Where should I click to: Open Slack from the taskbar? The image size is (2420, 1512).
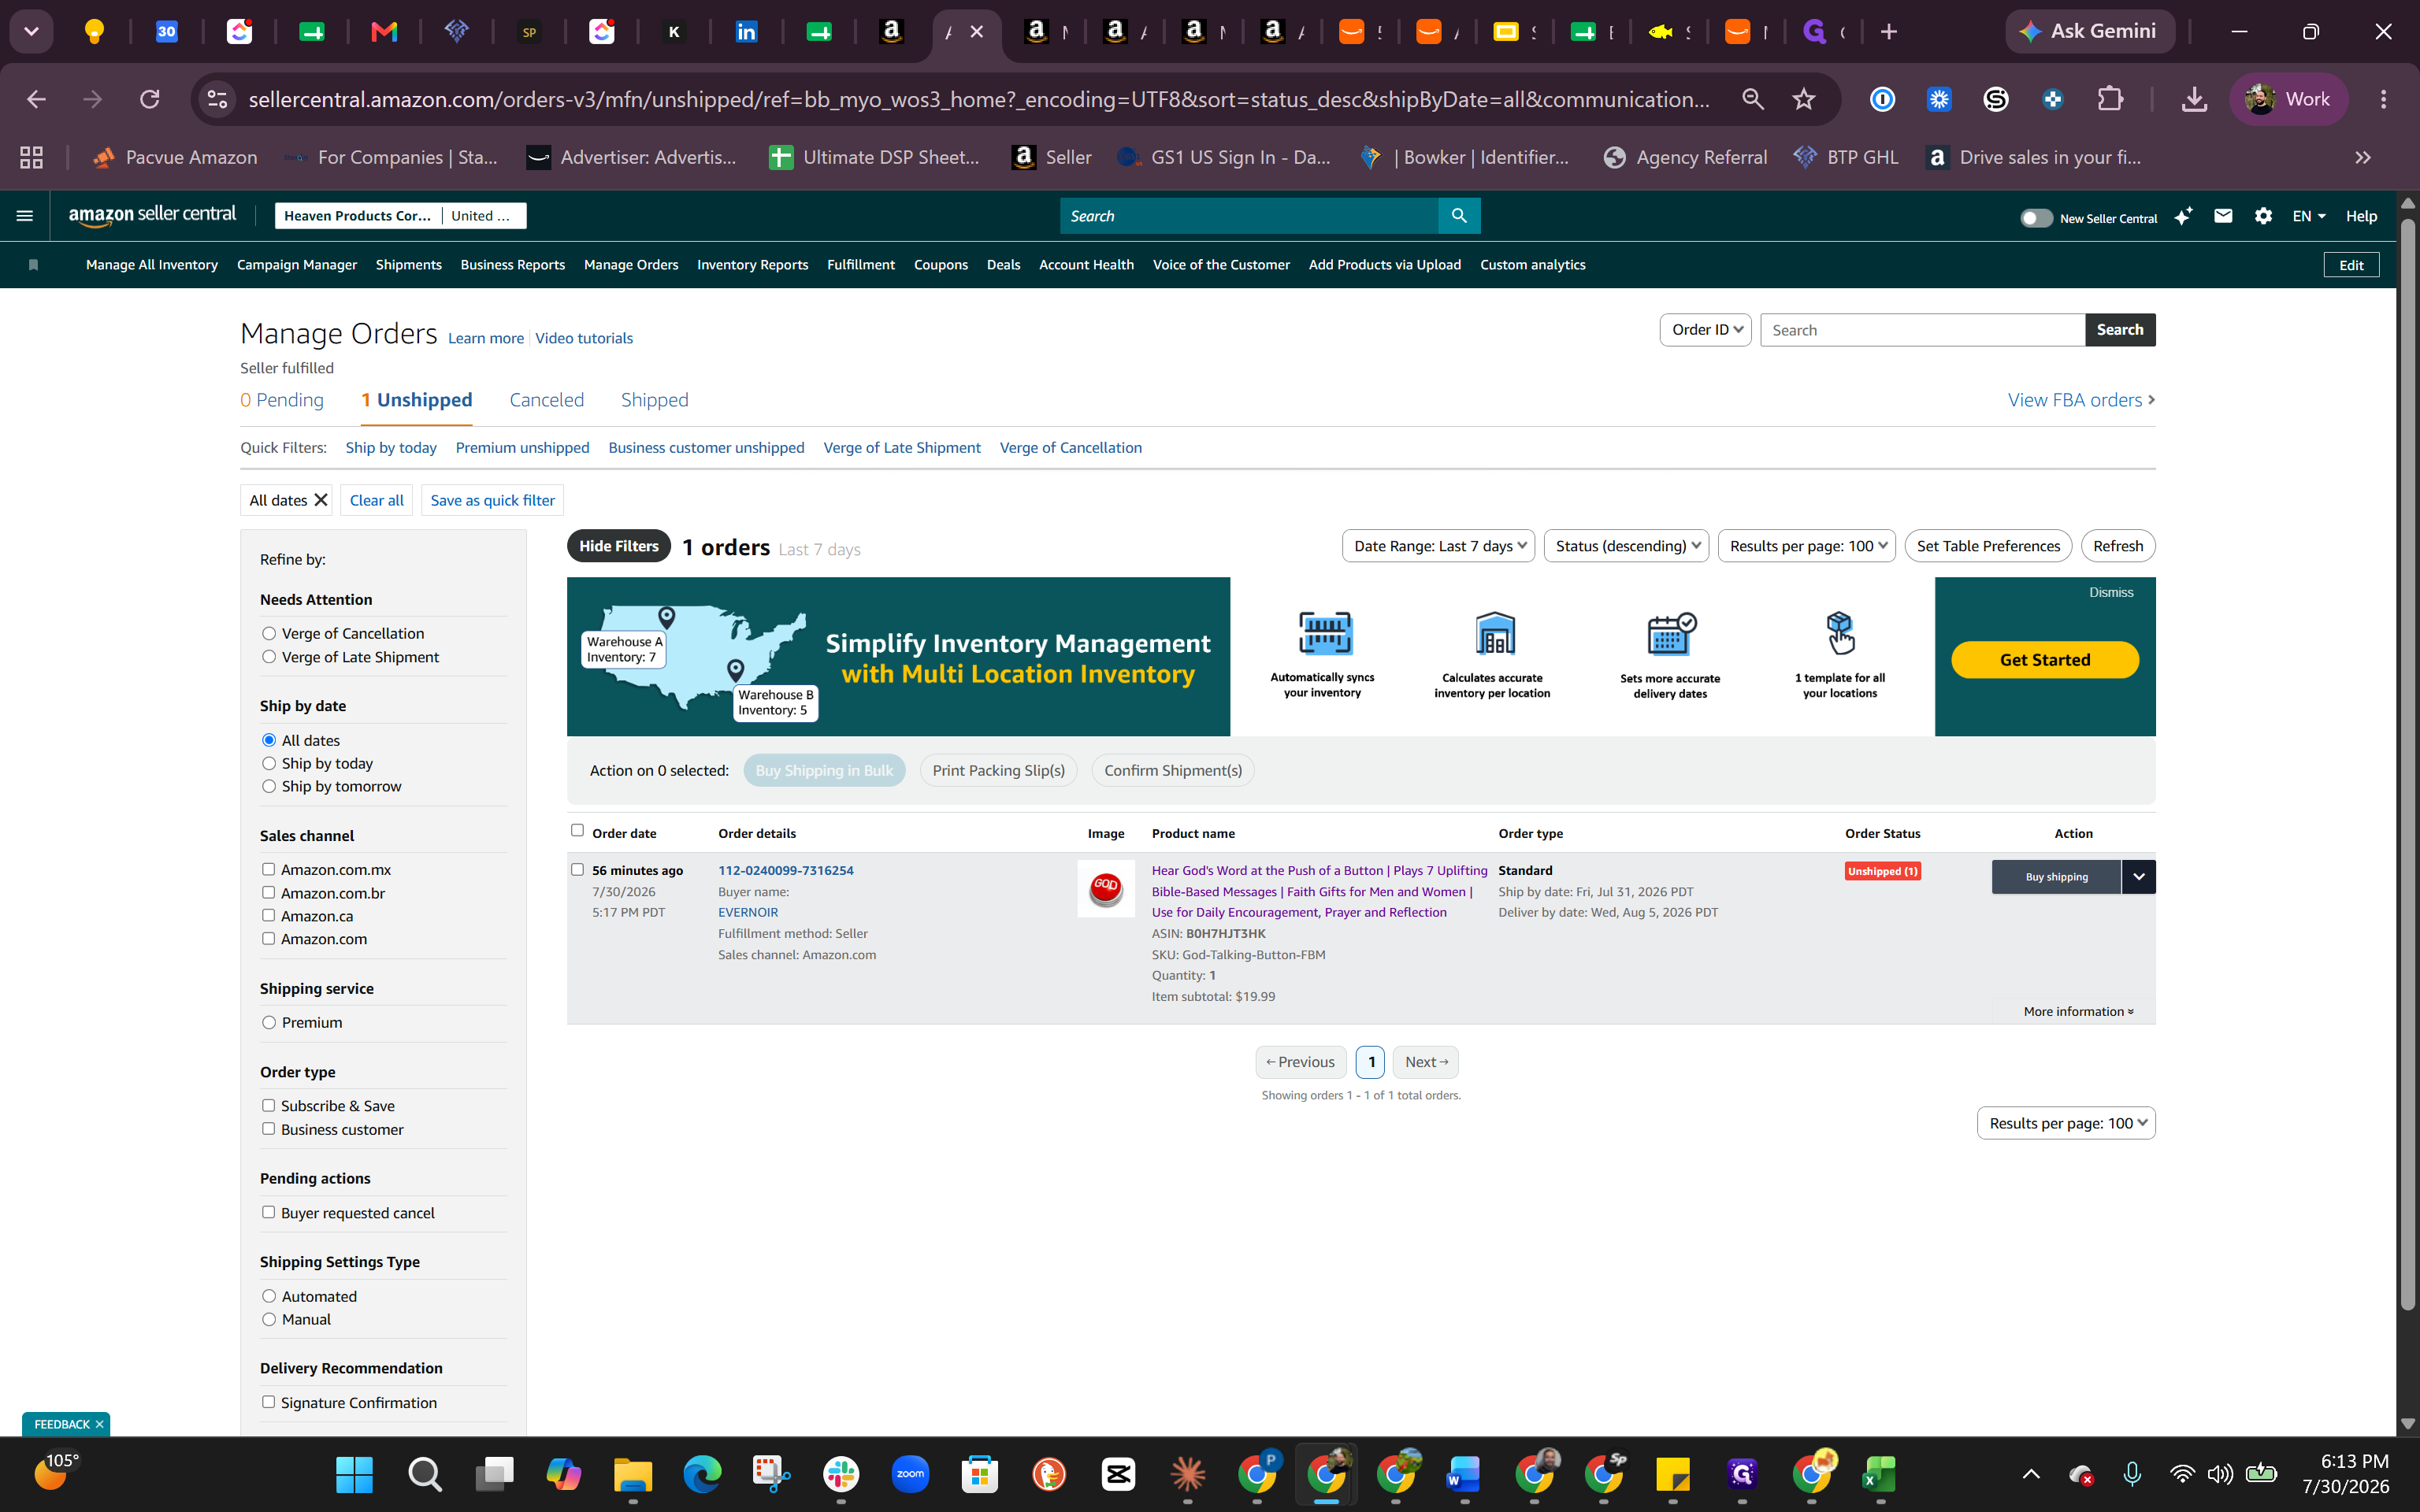(841, 1474)
